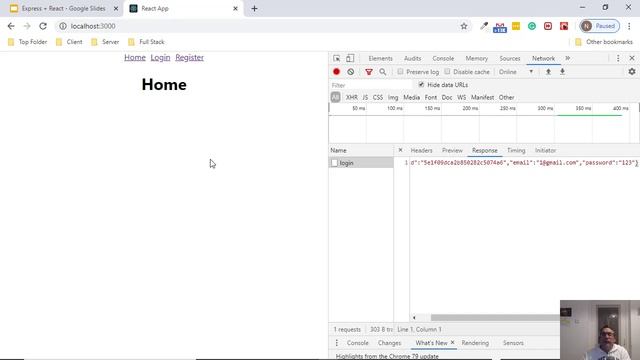Close the request details pane

point(400,150)
